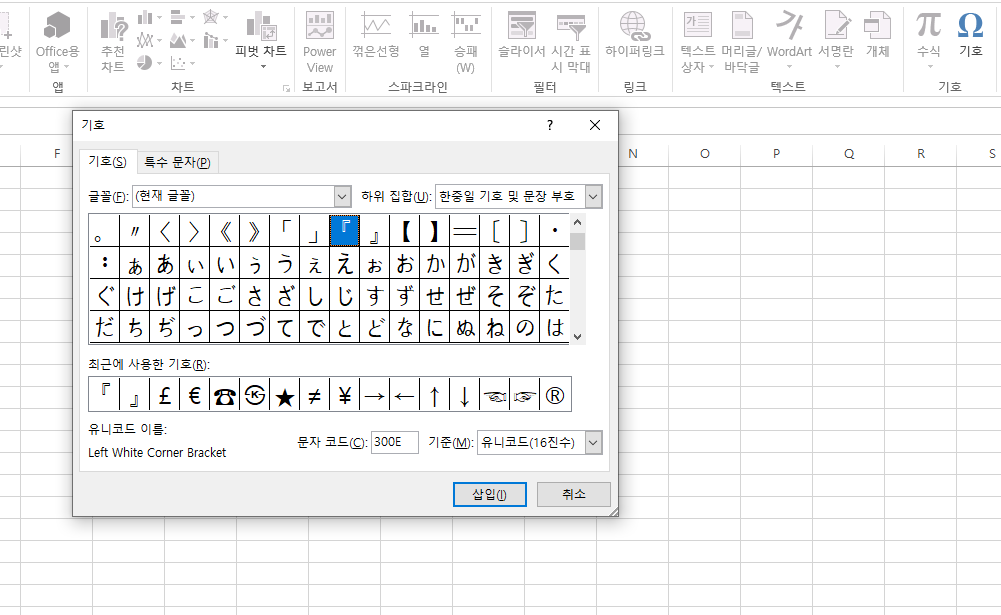Screen dimensions: 1001x615
Task: Select column header O in worksheet
Action: [x=705, y=154]
